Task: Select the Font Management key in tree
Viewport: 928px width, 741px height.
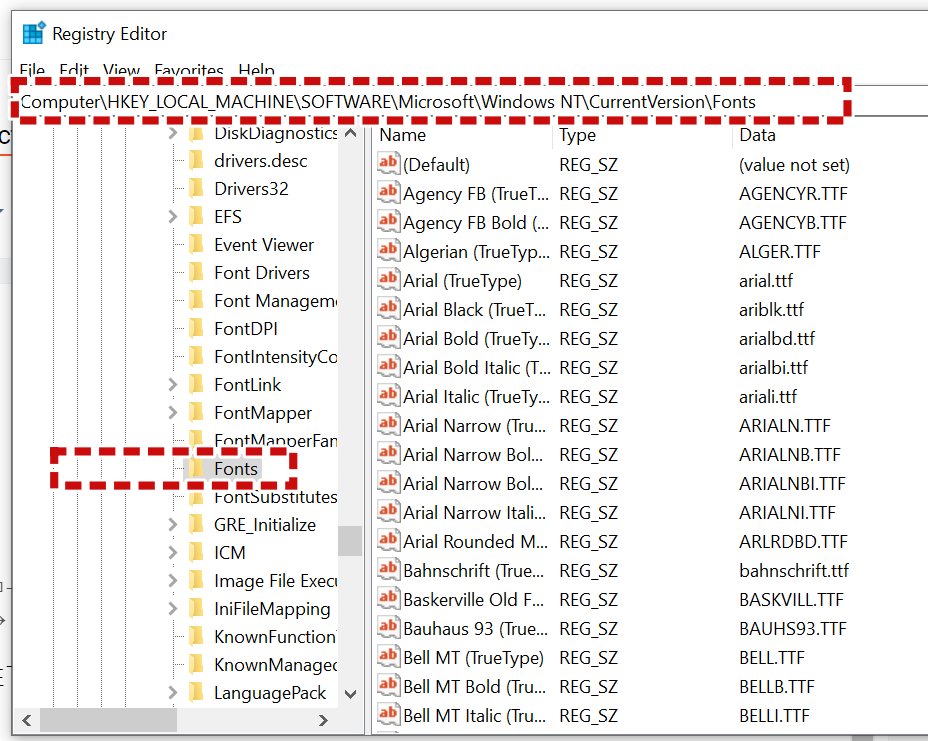Action: point(276,301)
